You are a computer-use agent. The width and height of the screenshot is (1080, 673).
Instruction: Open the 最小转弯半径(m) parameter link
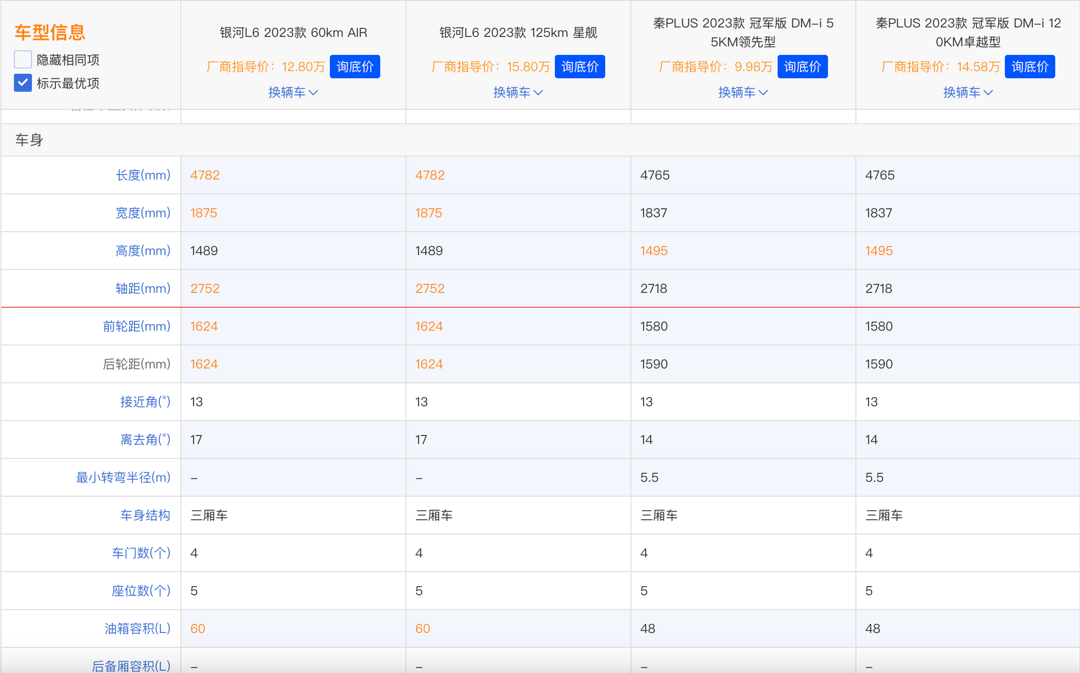[x=123, y=477]
